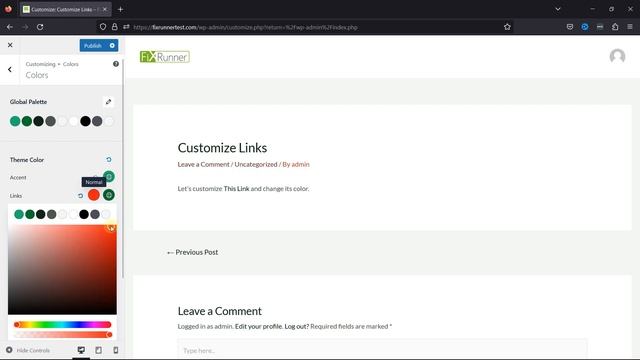Open the list all tabs chevron
Screen dimensions: 640x360
pyautogui.click(x=558, y=9)
